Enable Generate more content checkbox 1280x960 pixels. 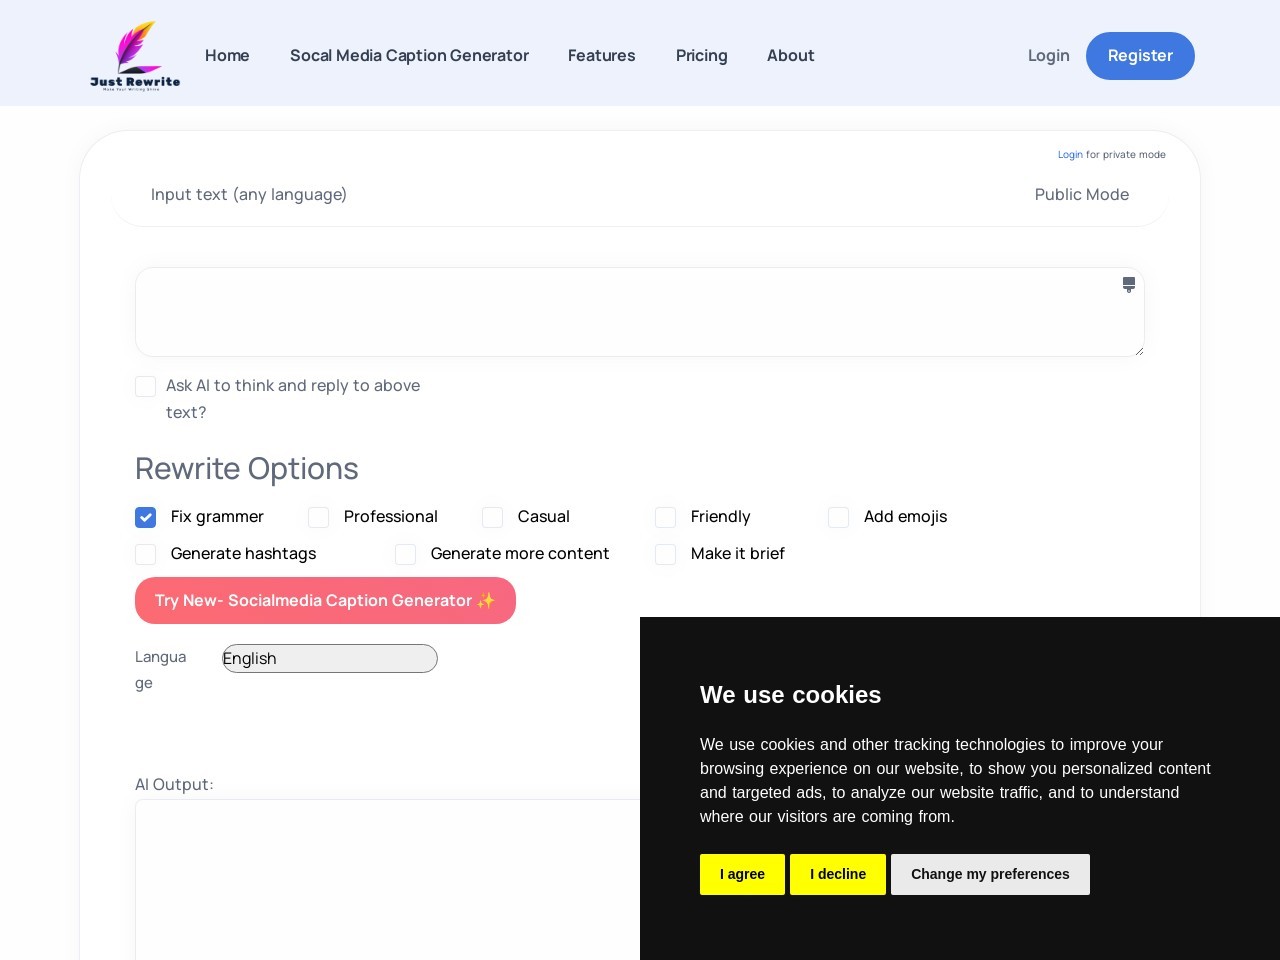coord(405,554)
